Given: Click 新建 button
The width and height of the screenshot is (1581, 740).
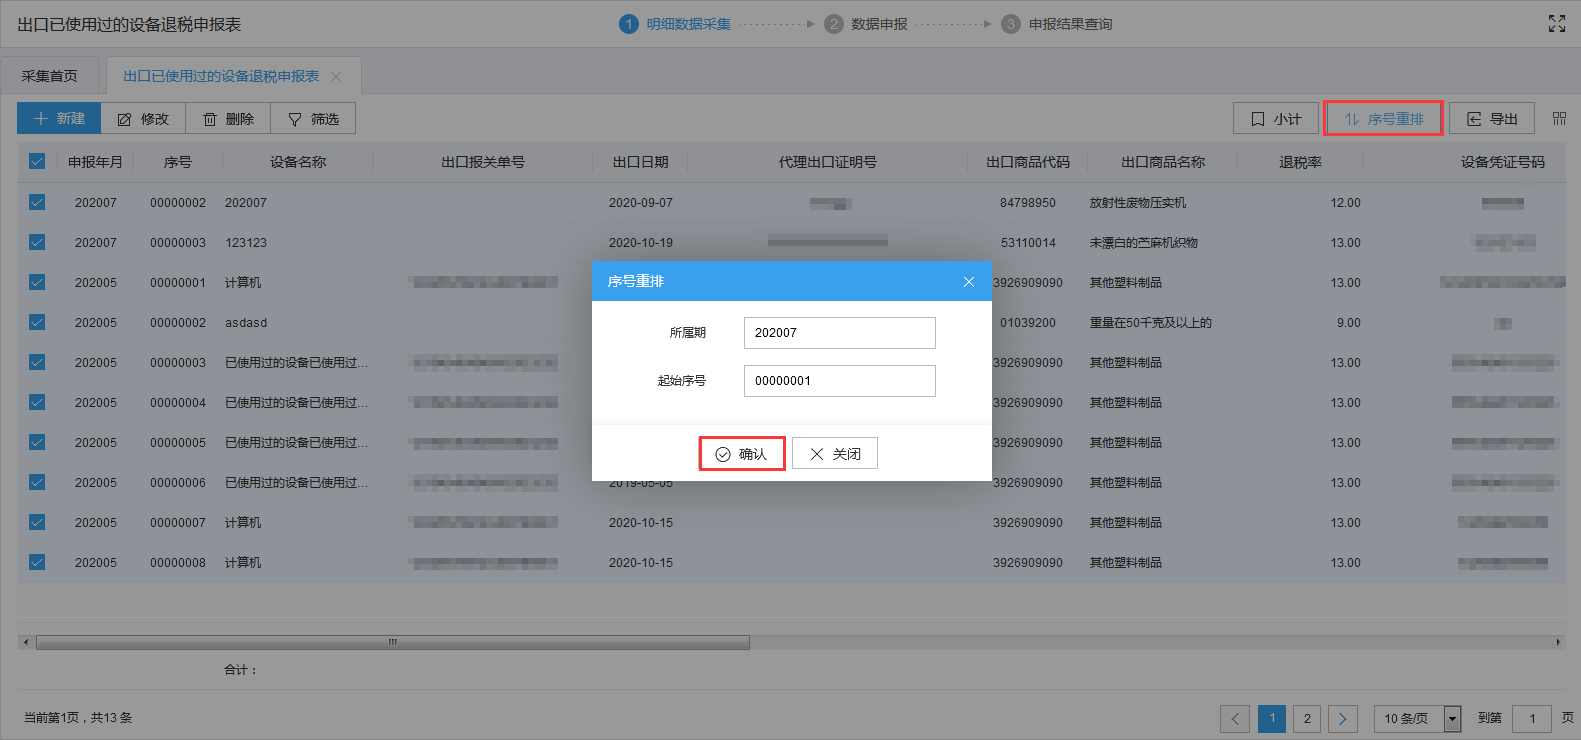Looking at the screenshot, I should click(59, 118).
